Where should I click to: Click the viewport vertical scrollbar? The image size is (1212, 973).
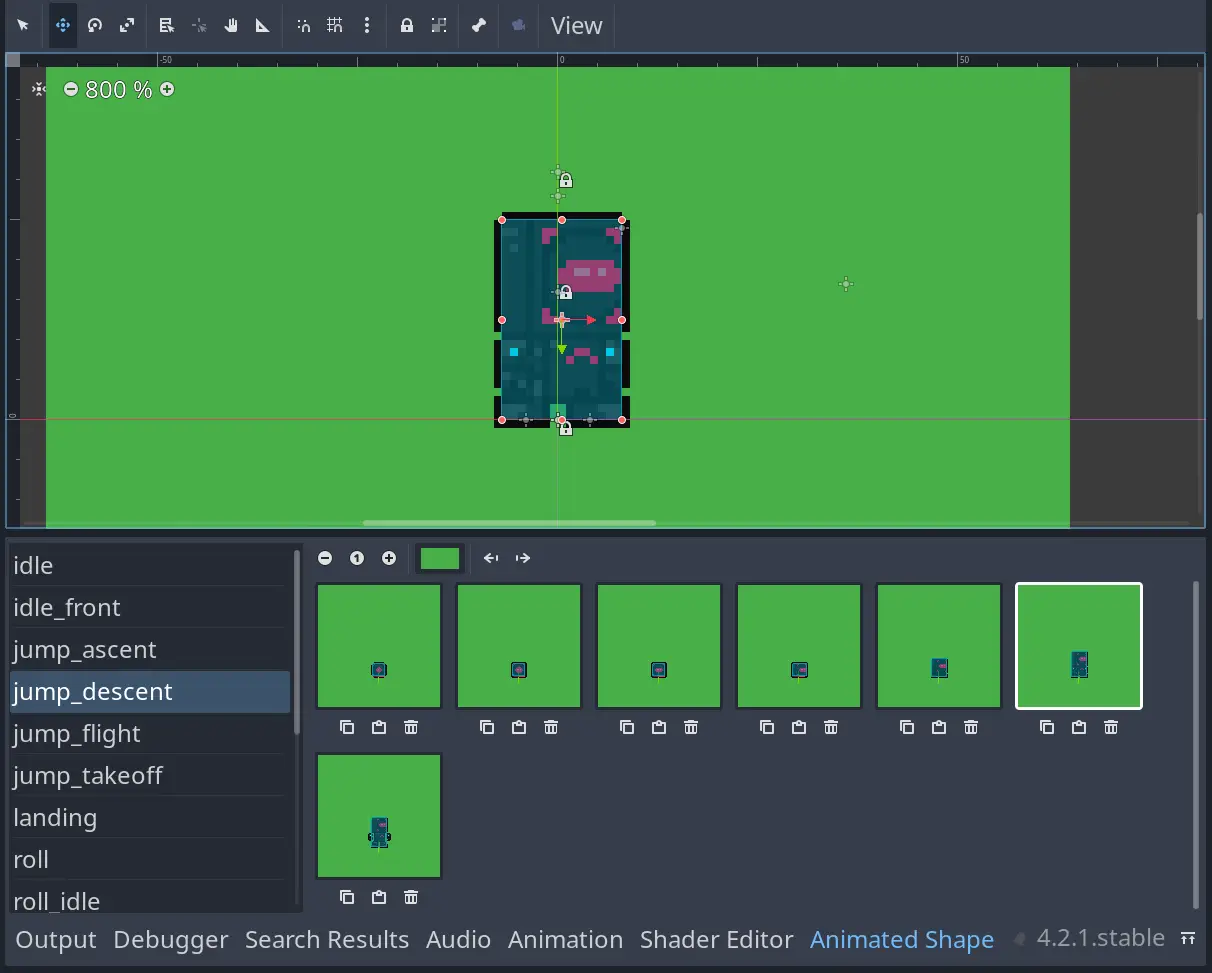[x=1200, y=266]
